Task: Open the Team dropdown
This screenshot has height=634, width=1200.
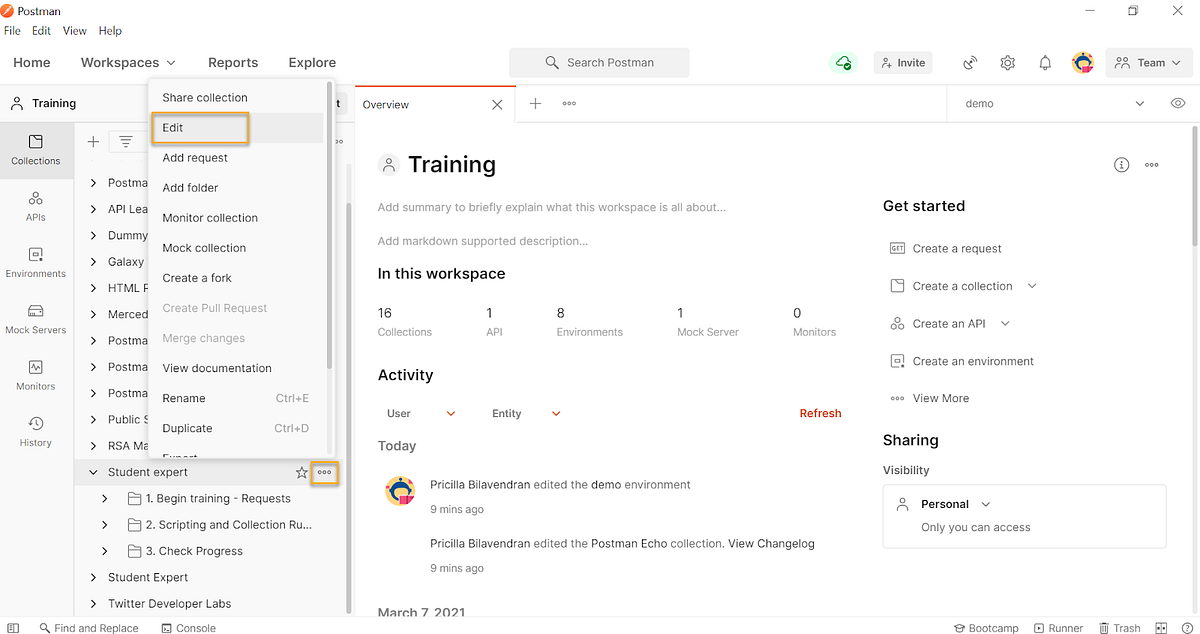Action: [1149, 62]
